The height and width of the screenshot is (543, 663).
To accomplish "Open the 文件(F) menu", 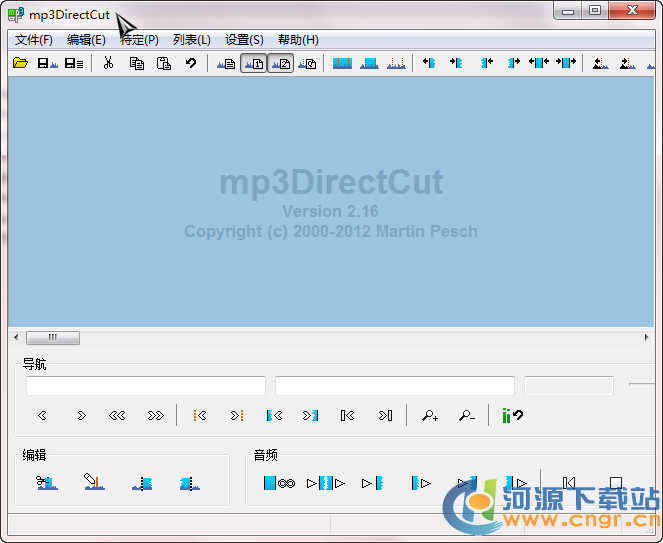I will [x=34, y=40].
